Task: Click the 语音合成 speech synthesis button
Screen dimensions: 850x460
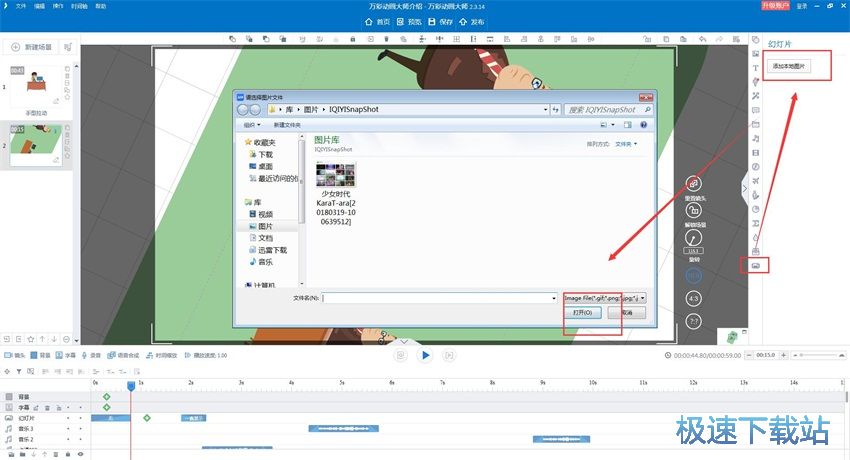Action: [x=123, y=355]
